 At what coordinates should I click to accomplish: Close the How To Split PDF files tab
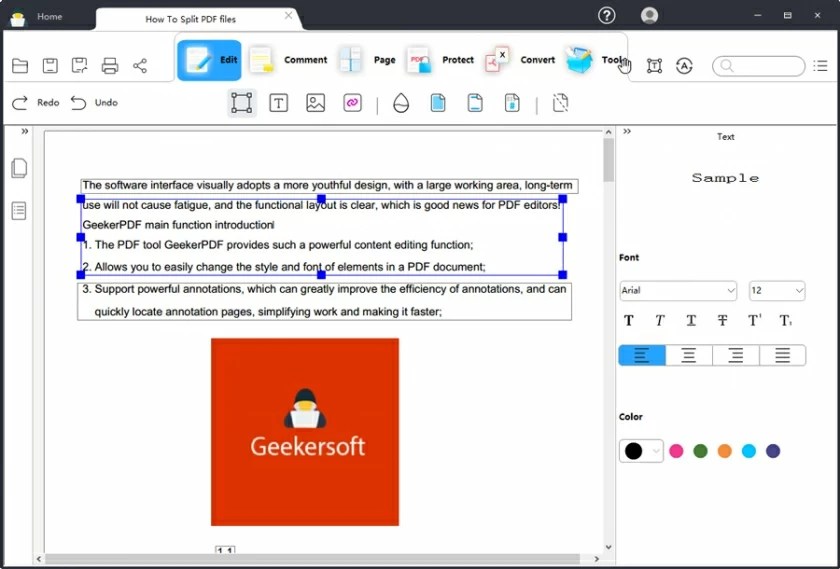tap(288, 16)
